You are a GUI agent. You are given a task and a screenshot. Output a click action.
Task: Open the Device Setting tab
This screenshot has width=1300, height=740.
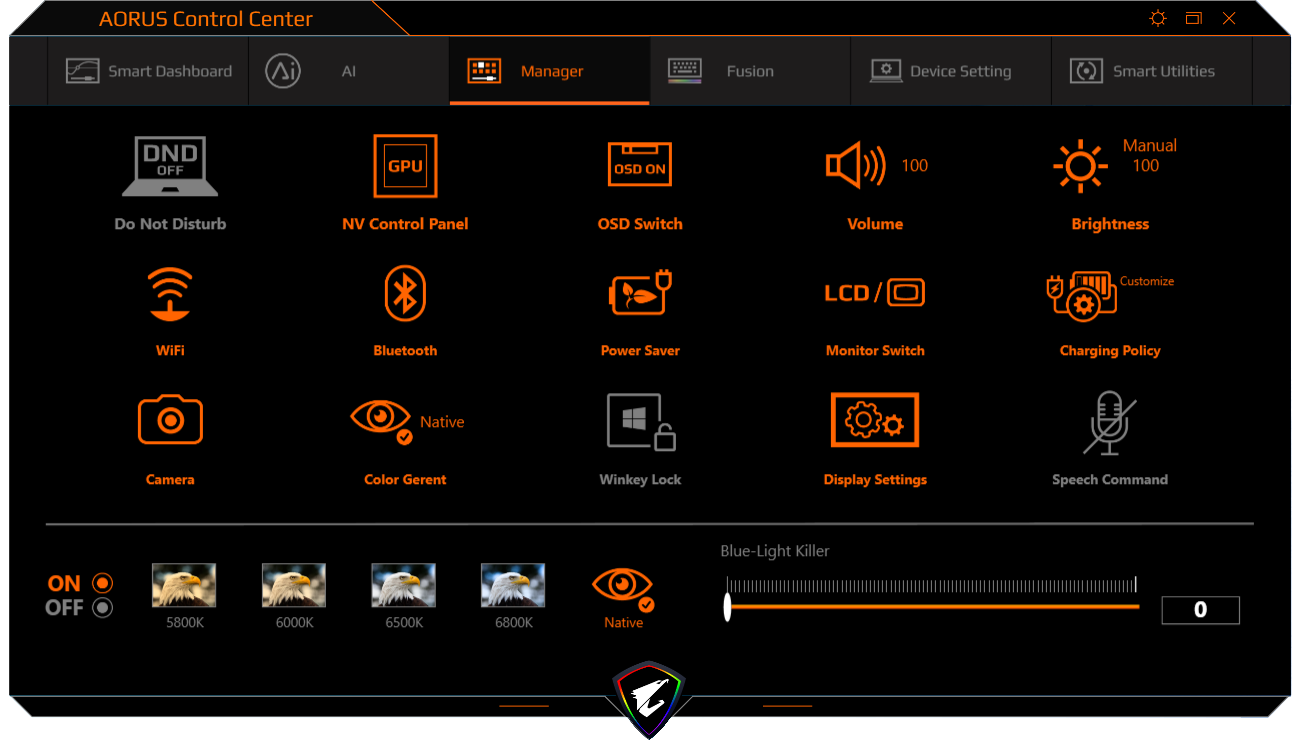point(951,71)
